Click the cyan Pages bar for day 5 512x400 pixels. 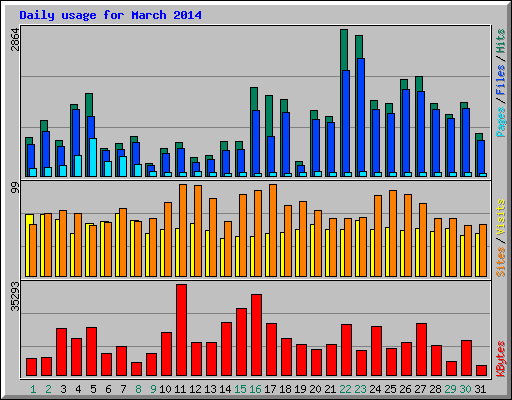tap(93, 157)
